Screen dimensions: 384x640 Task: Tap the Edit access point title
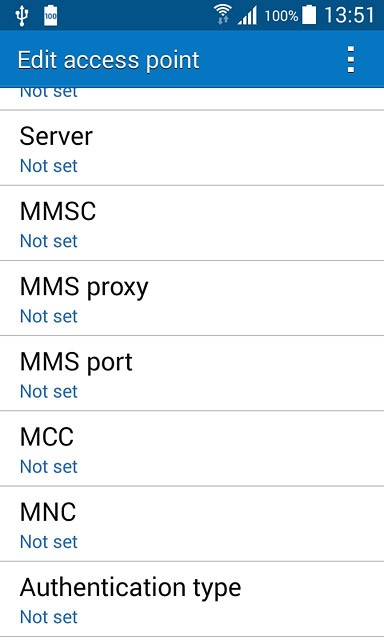pyautogui.click(x=109, y=60)
